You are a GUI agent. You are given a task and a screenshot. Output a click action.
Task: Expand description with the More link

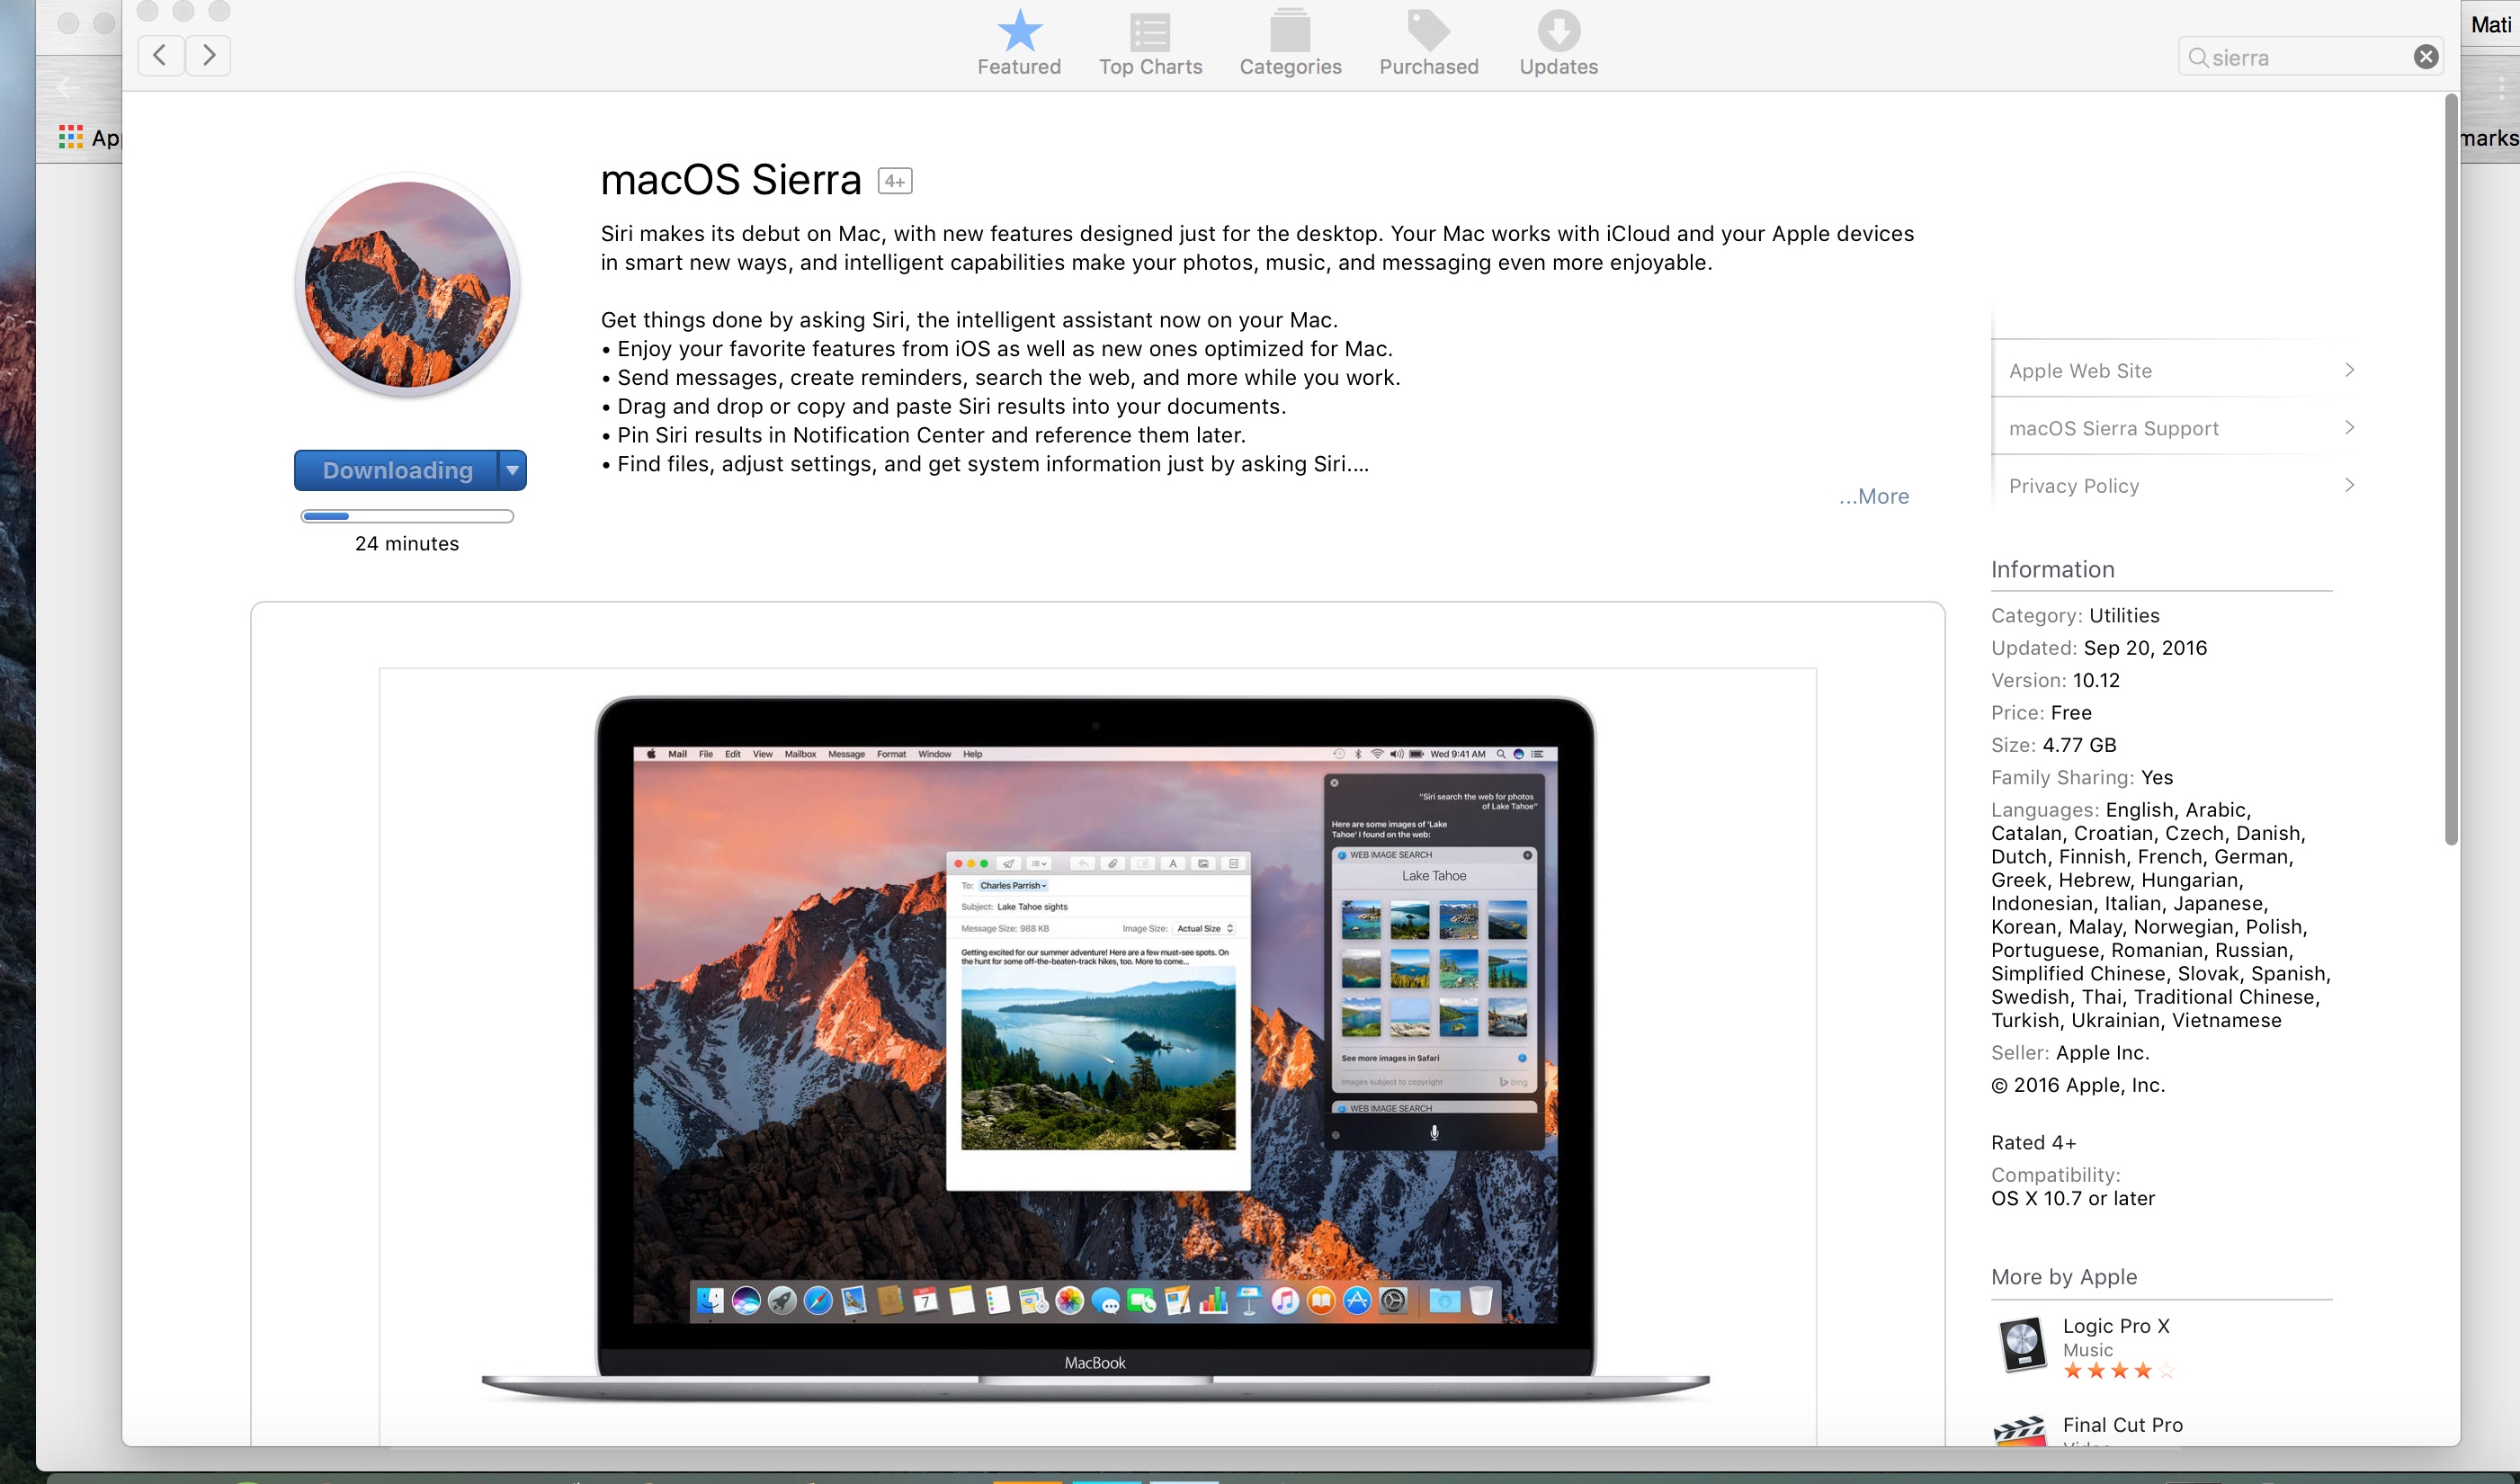click(1874, 496)
